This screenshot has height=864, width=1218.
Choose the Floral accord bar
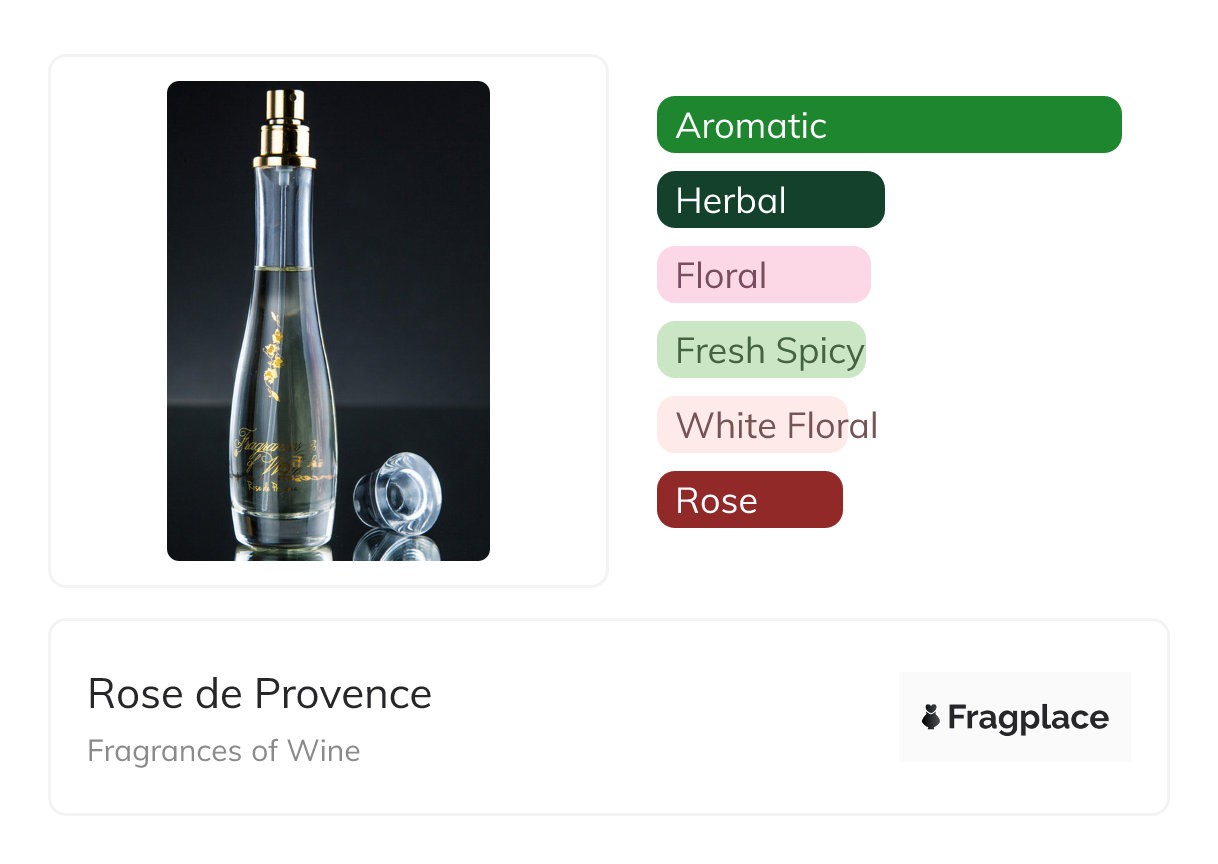[x=763, y=275]
